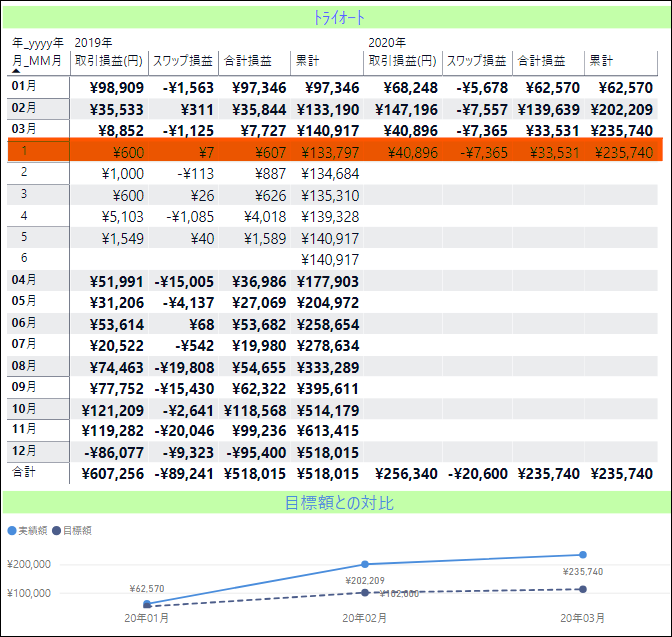Click the sort arrow under 月_MM月 header
This screenshot has width=672, height=637.
point(16,71)
